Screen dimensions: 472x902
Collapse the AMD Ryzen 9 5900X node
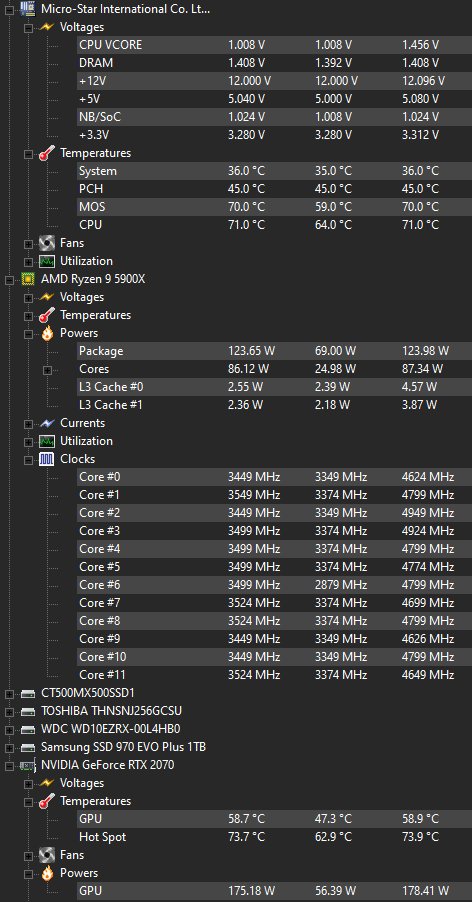coord(9,279)
